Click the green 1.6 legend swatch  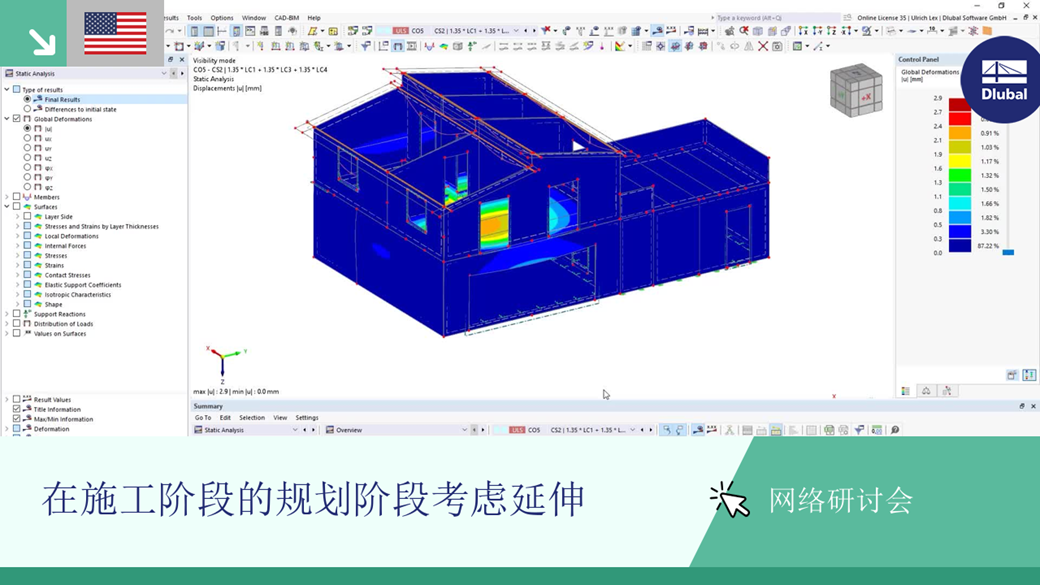tap(960, 175)
